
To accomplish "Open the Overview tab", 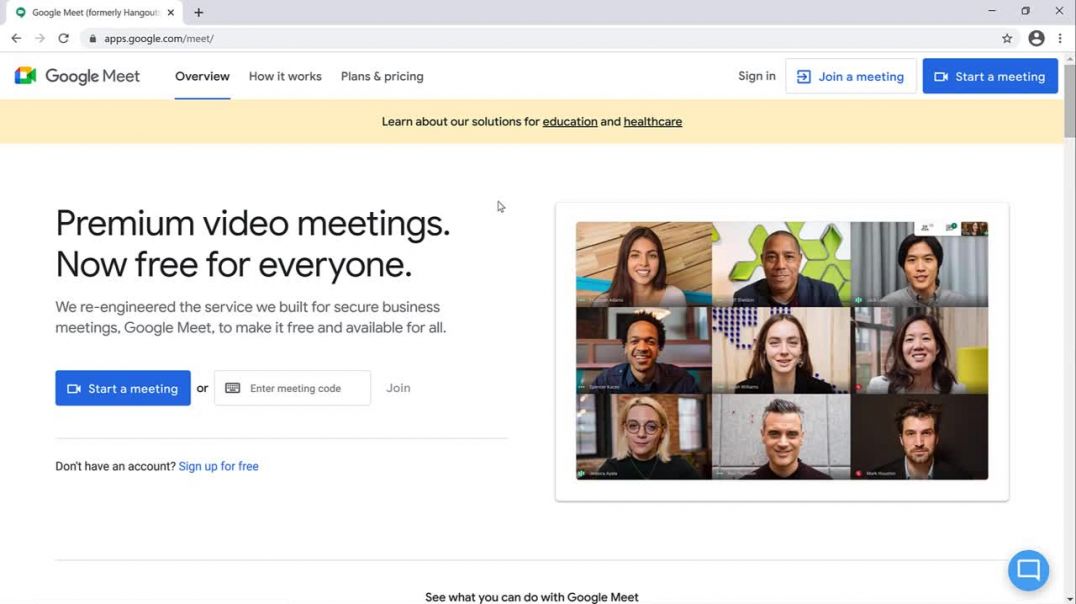I will click(x=202, y=76).
